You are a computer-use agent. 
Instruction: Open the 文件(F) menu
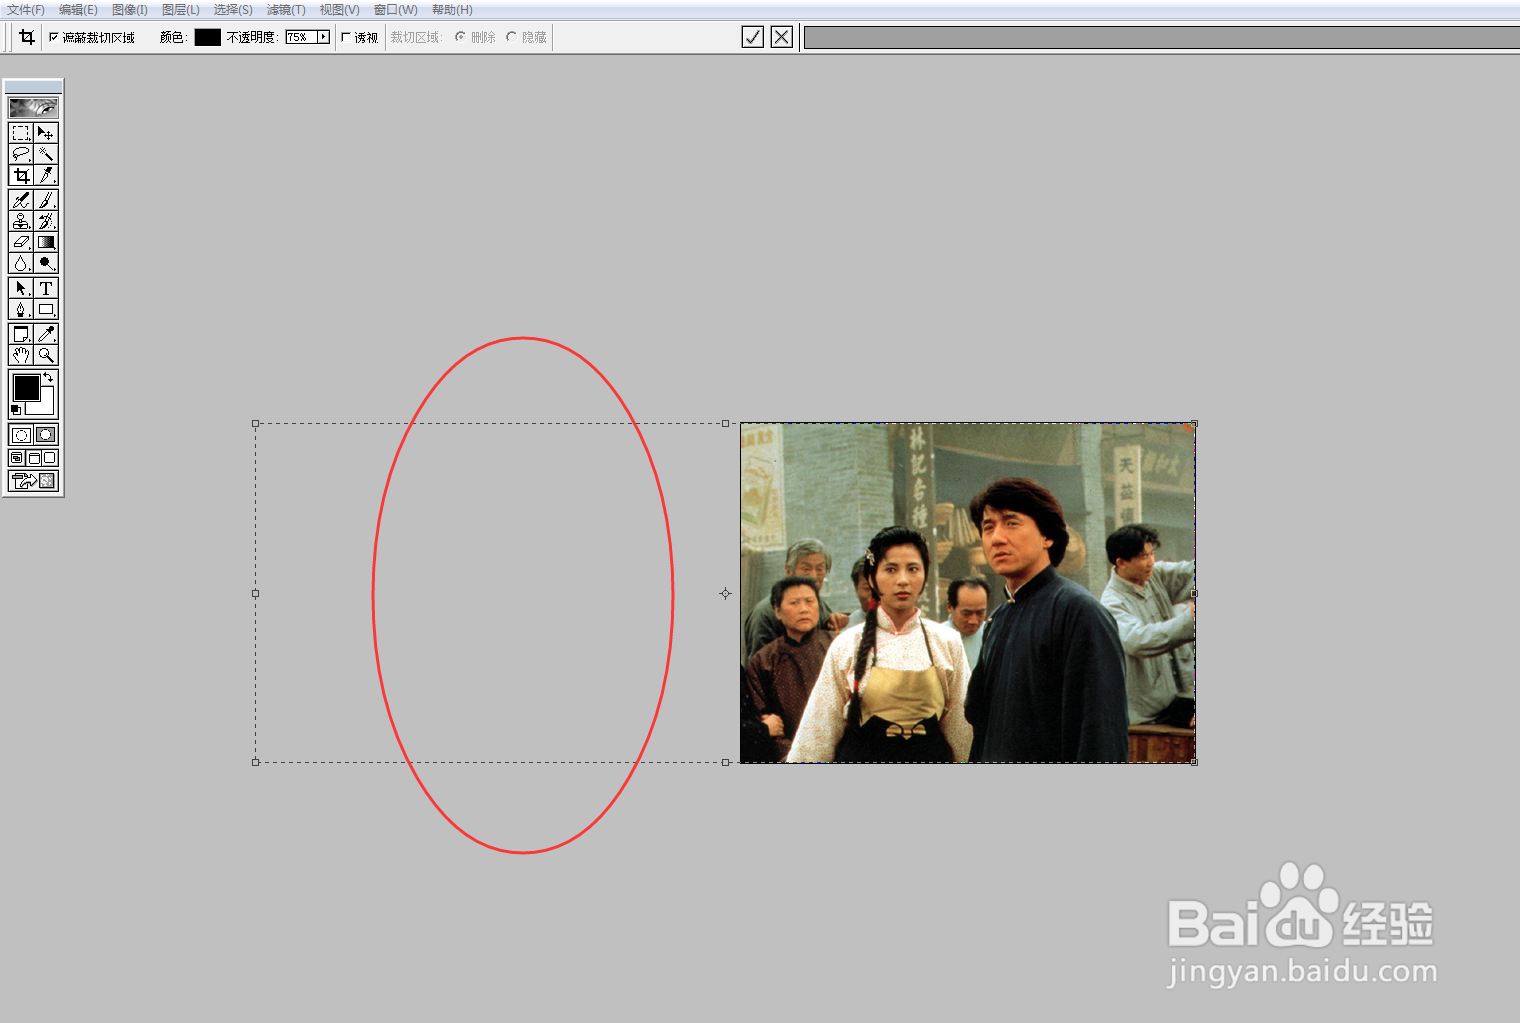point(26,10)
